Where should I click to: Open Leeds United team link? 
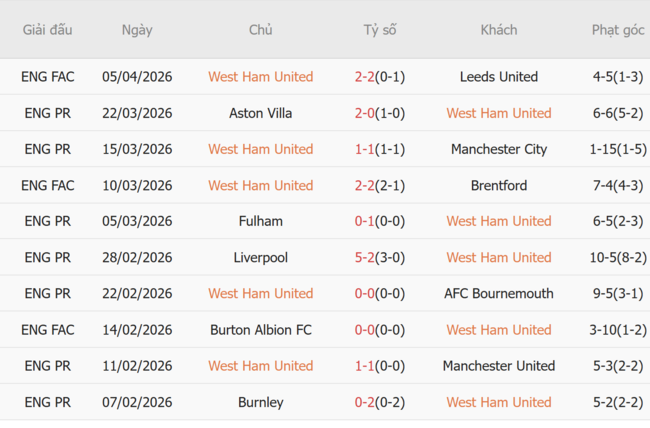[498, 77]
